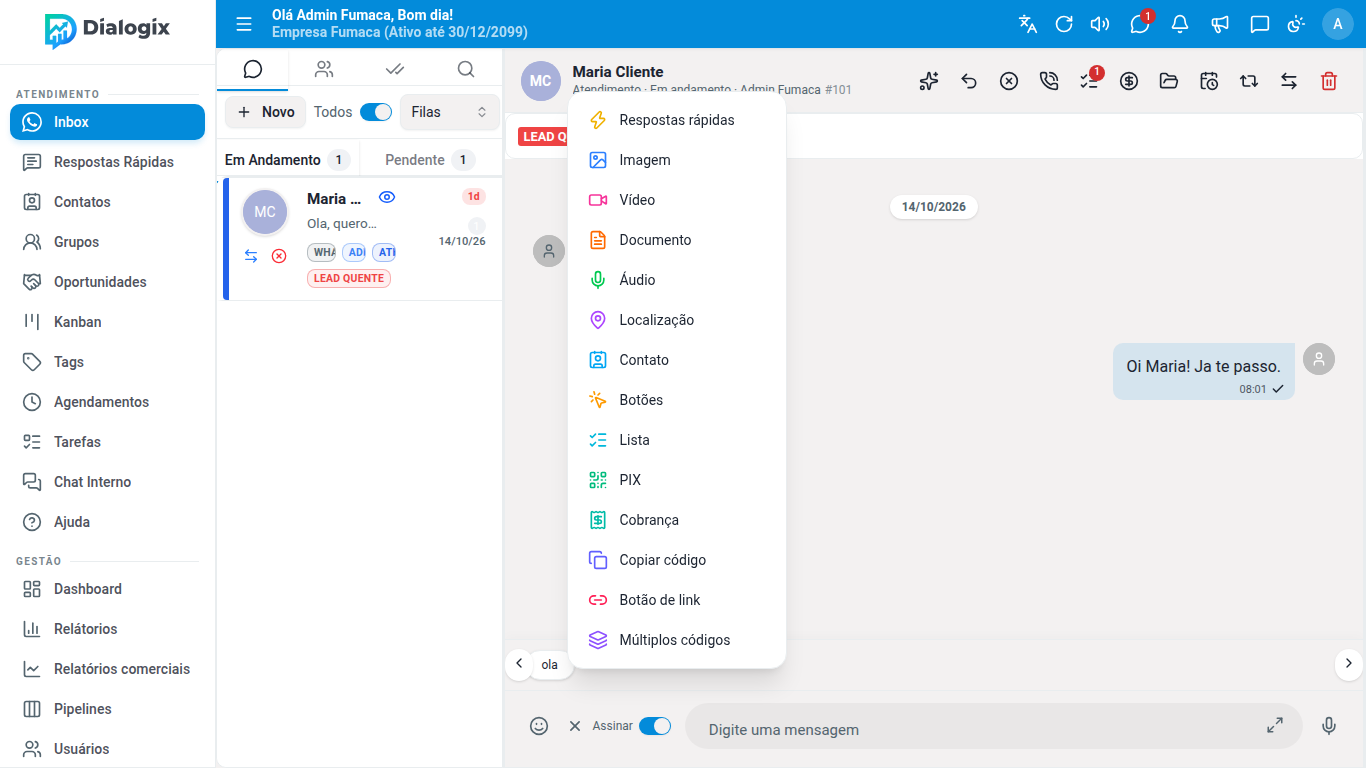
Task: Open the bell notifications icon
Action: [1180, 24]
